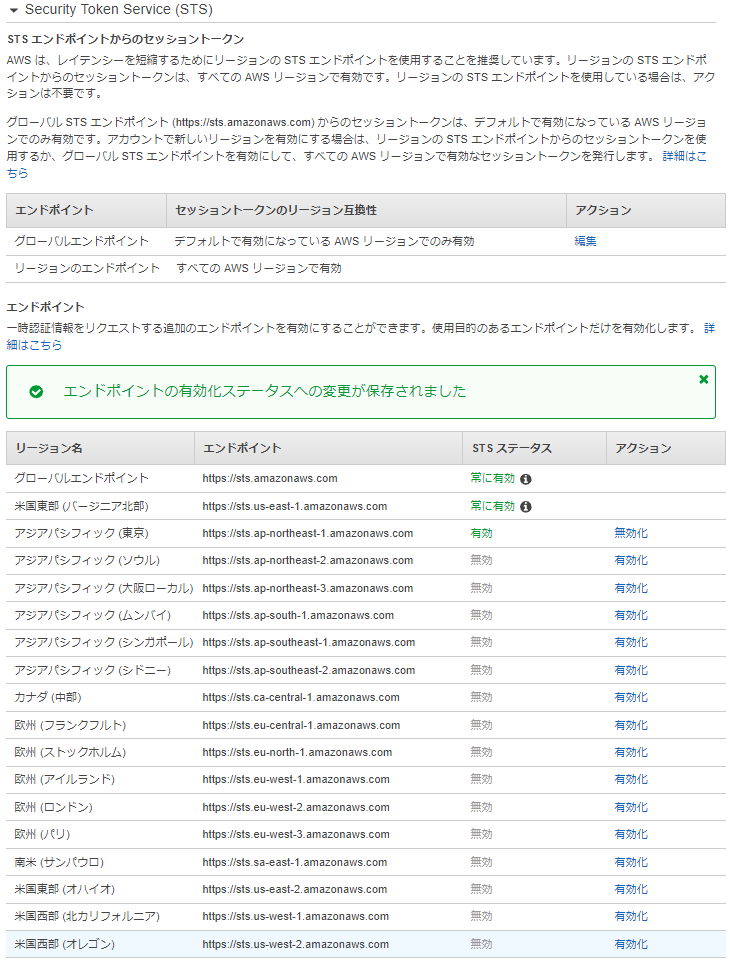The image size is (730, 966).
Task: Click 有効化 for Asia Pacific Mumbai
Action: click(631, 615)
